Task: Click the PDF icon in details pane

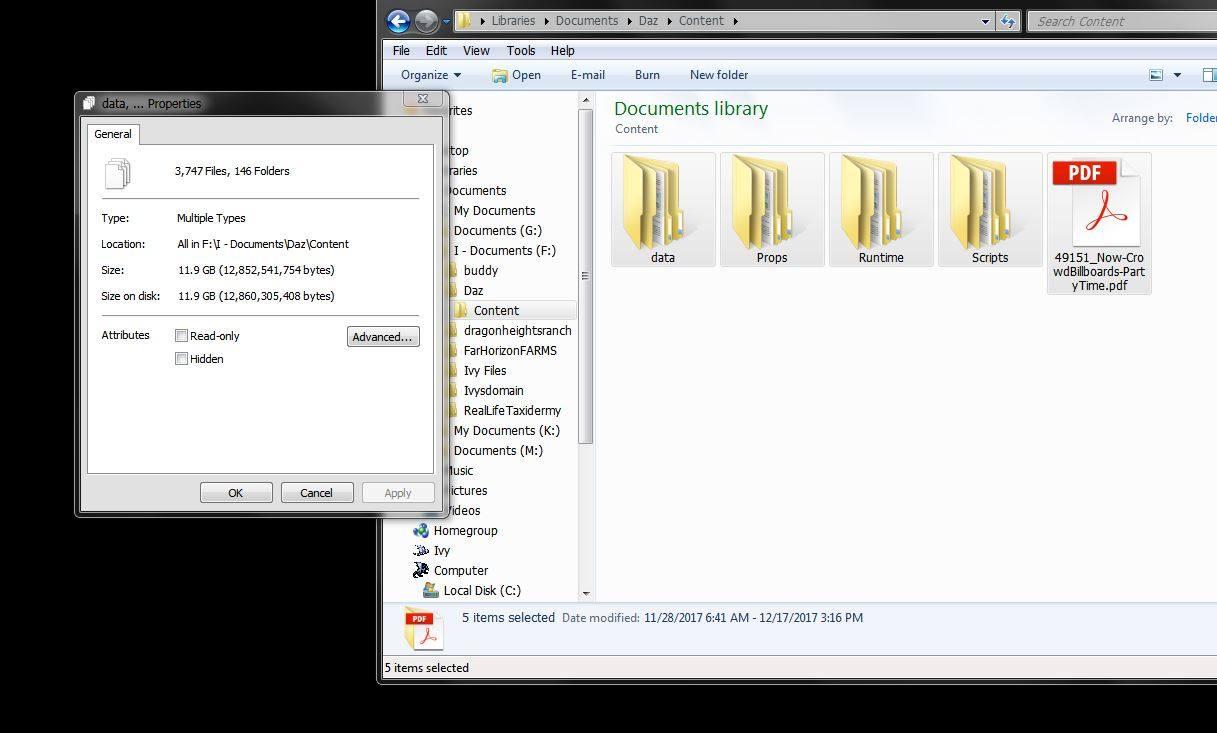Action: 423,628
